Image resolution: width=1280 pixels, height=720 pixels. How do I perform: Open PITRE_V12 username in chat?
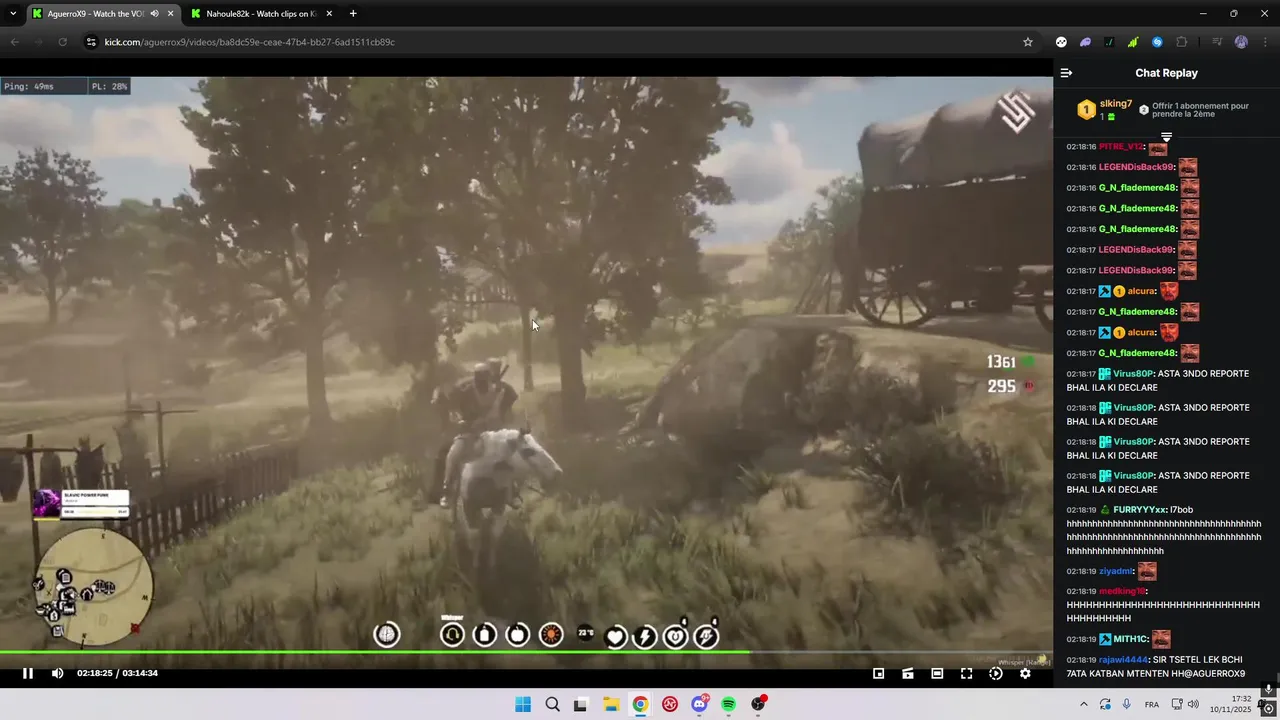click(1121, 147)
